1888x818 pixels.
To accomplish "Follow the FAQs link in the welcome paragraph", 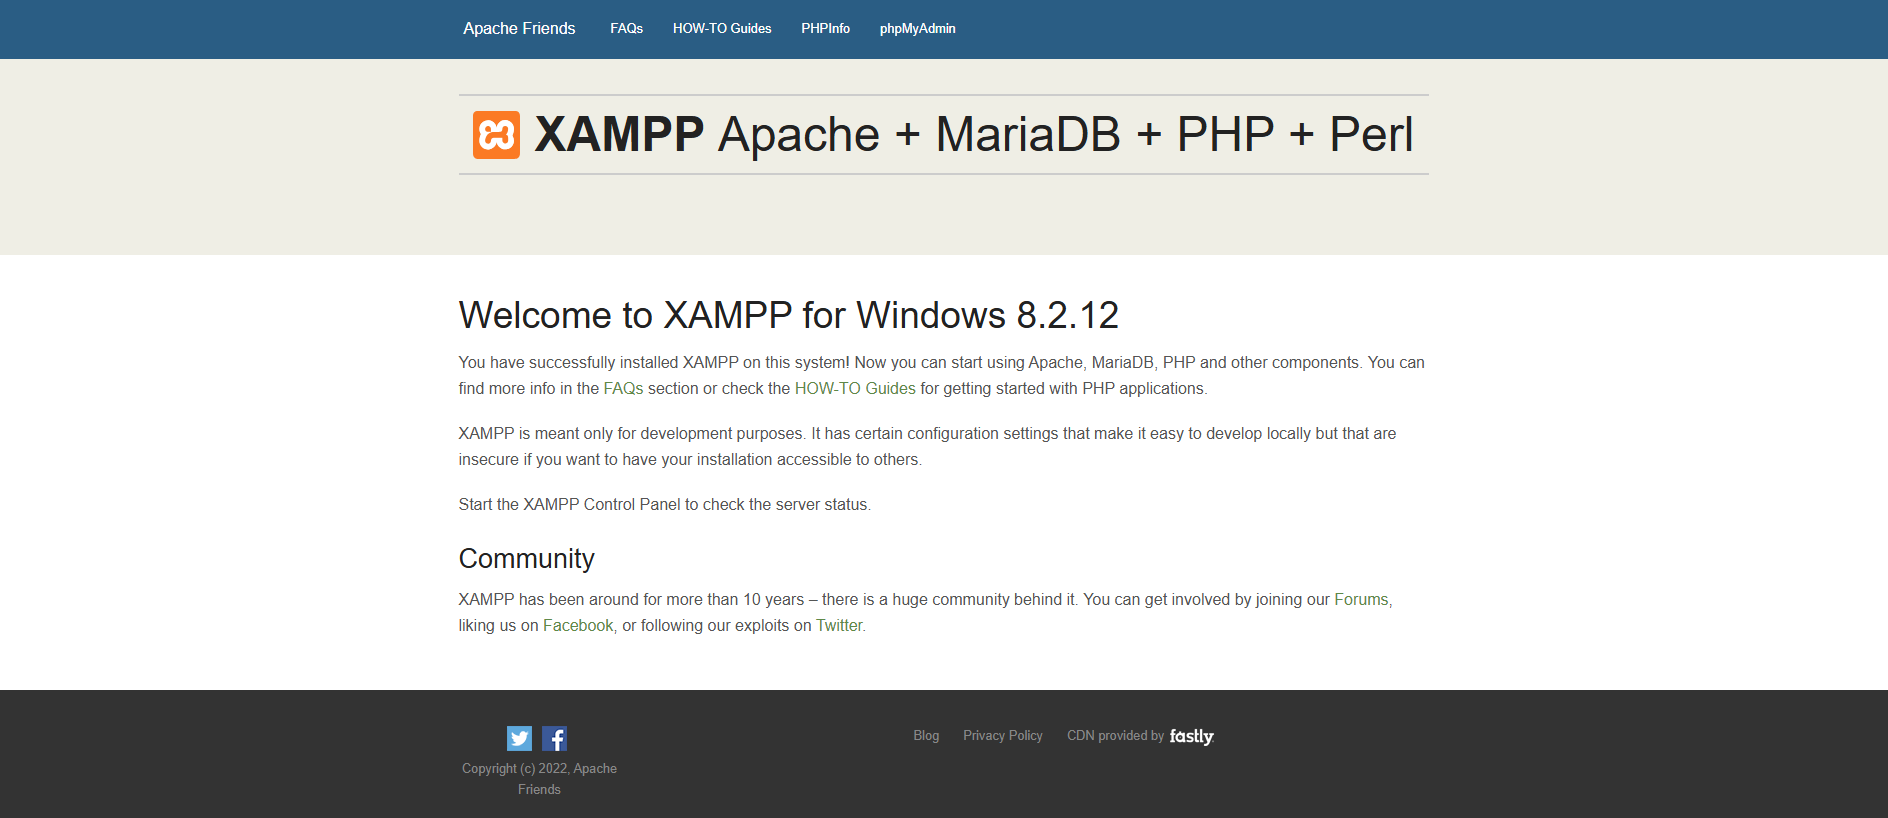I will click(623, 388).
